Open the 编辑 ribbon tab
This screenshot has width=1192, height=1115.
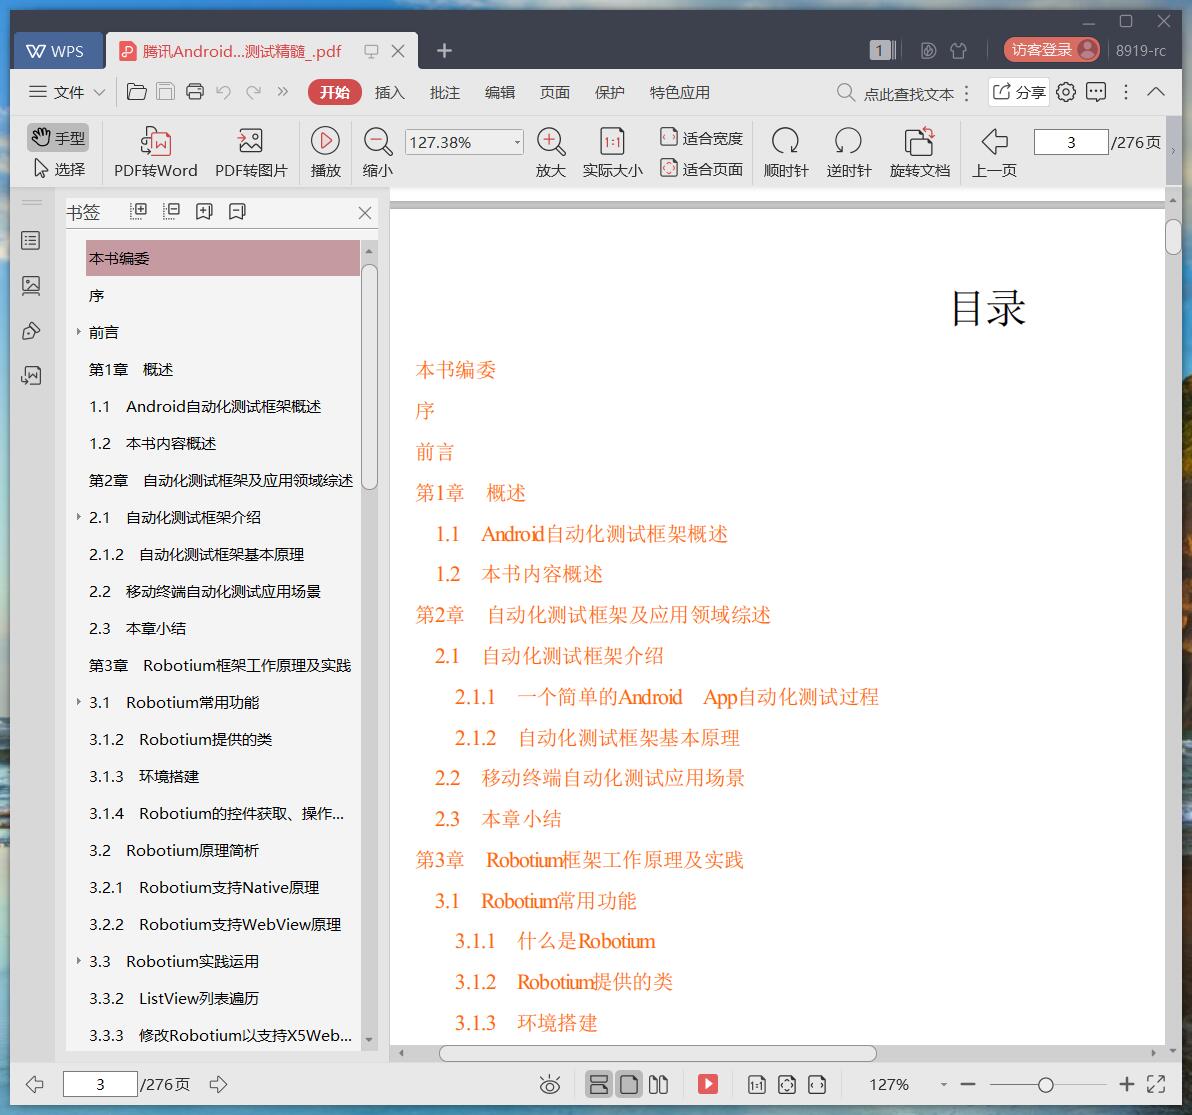[x=499, y=92]
